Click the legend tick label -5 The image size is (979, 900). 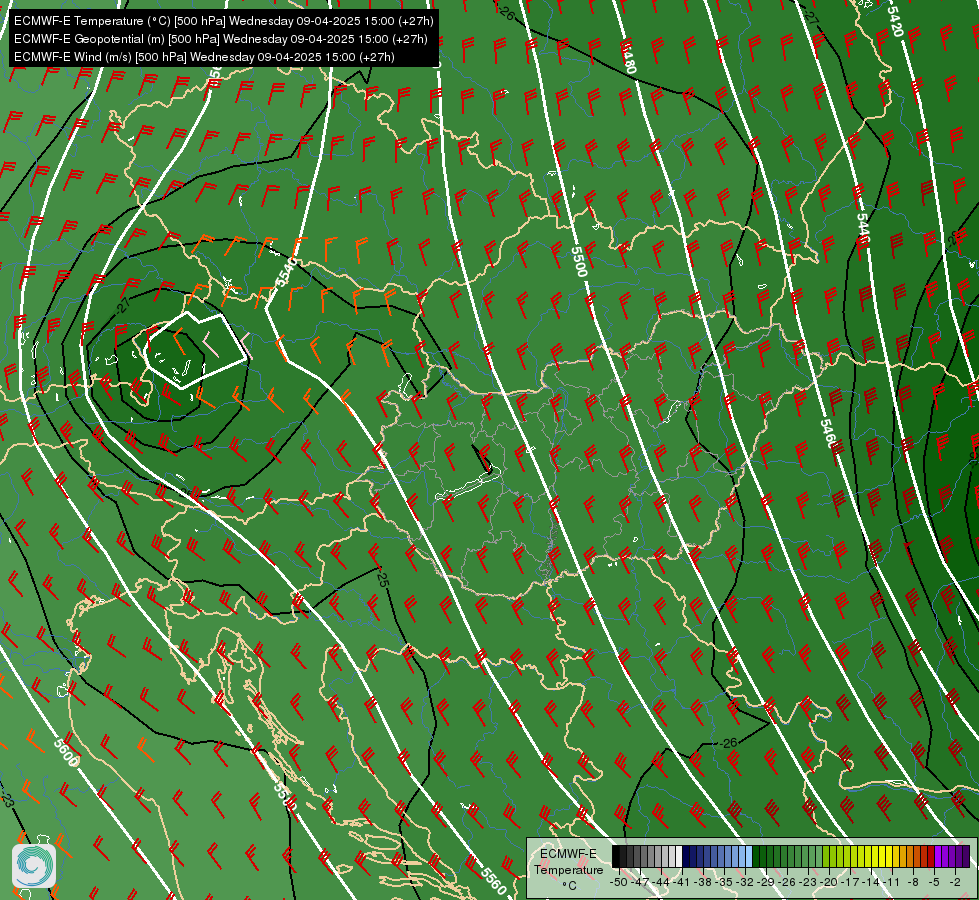[x=935, y=883]
